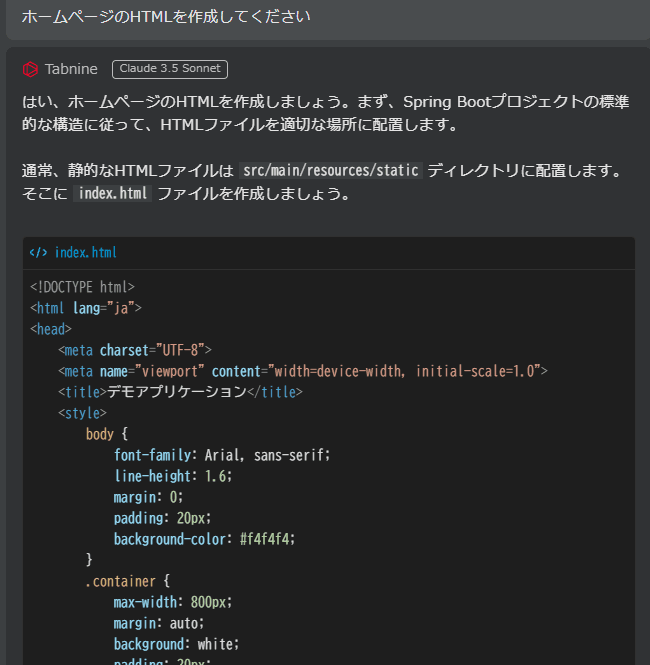Click the .container selector line
Image resolution: width=650 pixels, height=665 pixels.
[x=128, y=581]
